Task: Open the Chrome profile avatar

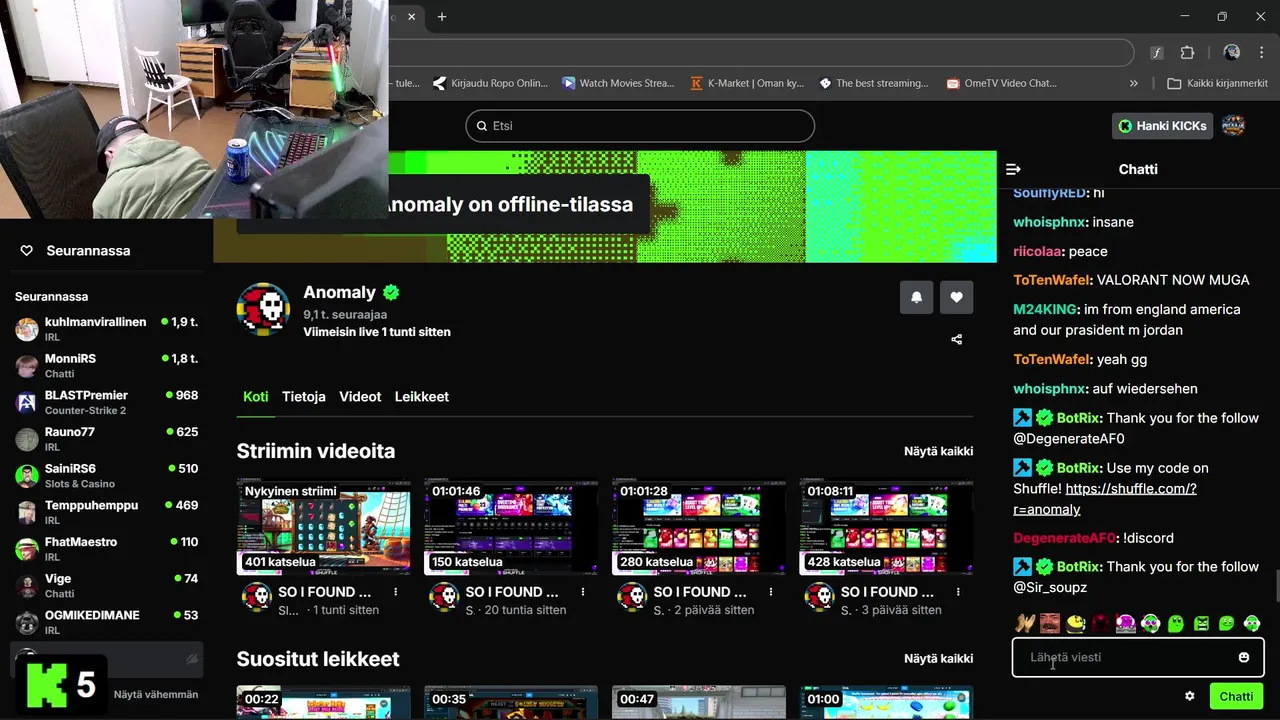Action: pos(1232,52)
